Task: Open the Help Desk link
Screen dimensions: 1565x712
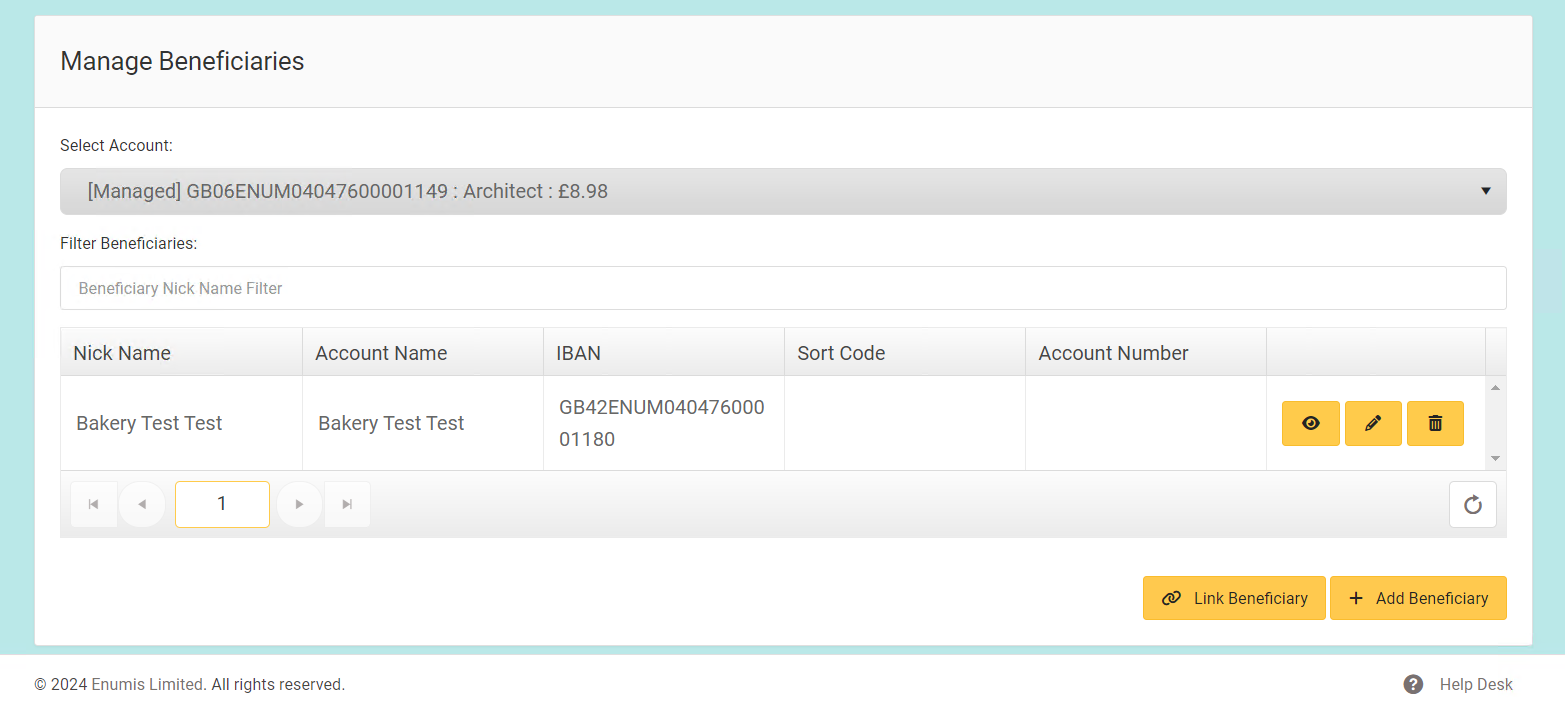Action: pos(1476,685)
